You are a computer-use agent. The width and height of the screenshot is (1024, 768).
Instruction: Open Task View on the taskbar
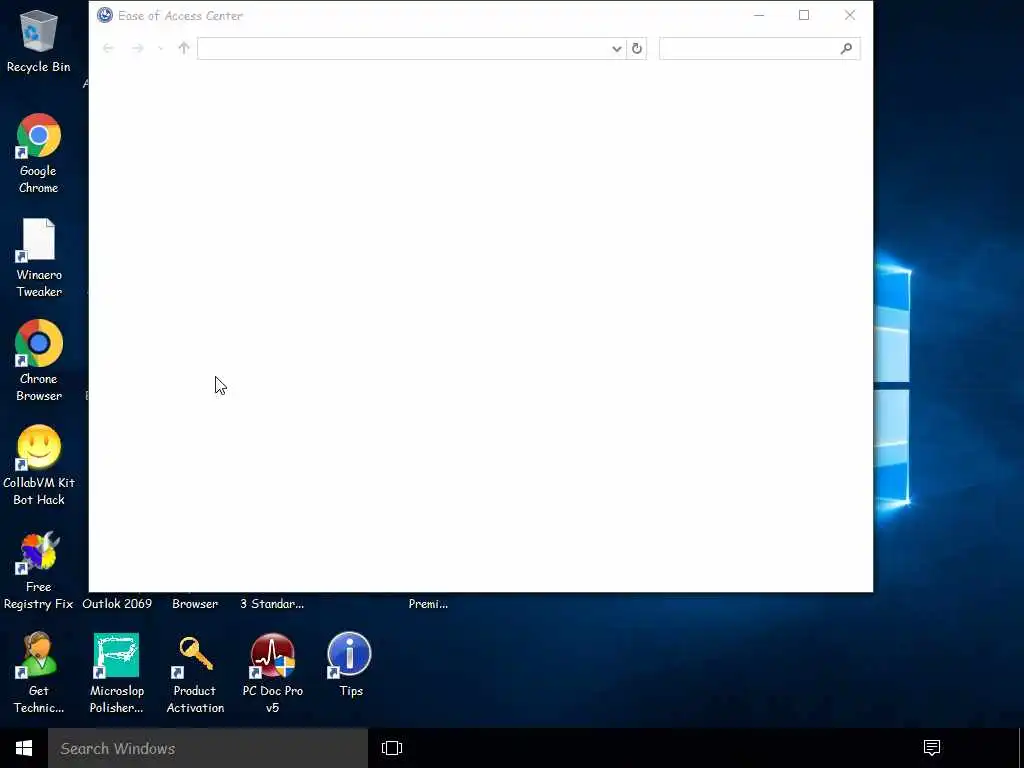392,748
